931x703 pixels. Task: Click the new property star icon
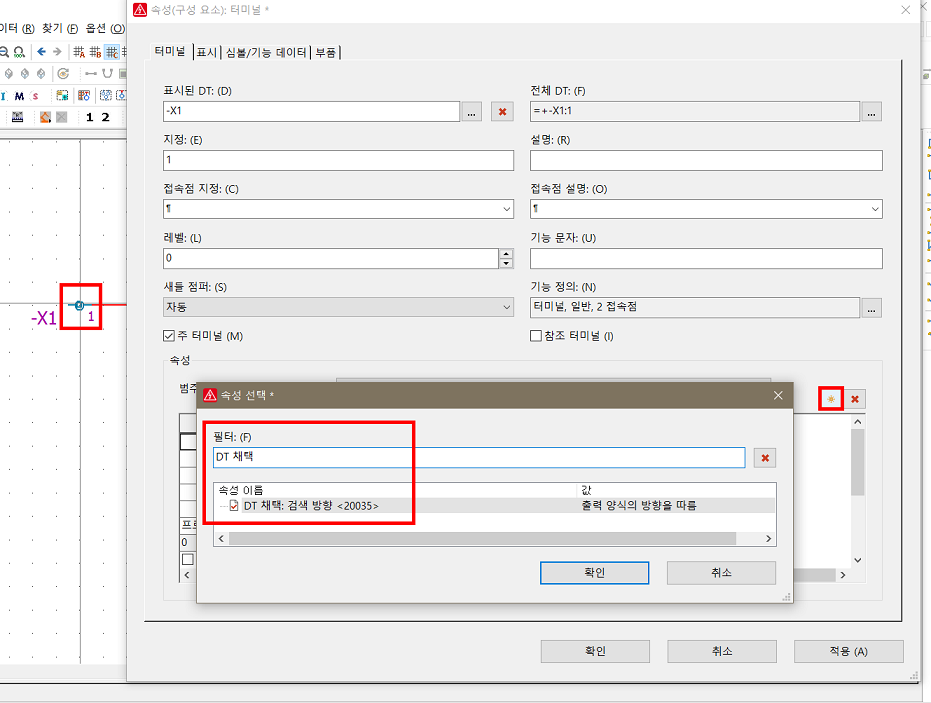(x=831, y=399)
